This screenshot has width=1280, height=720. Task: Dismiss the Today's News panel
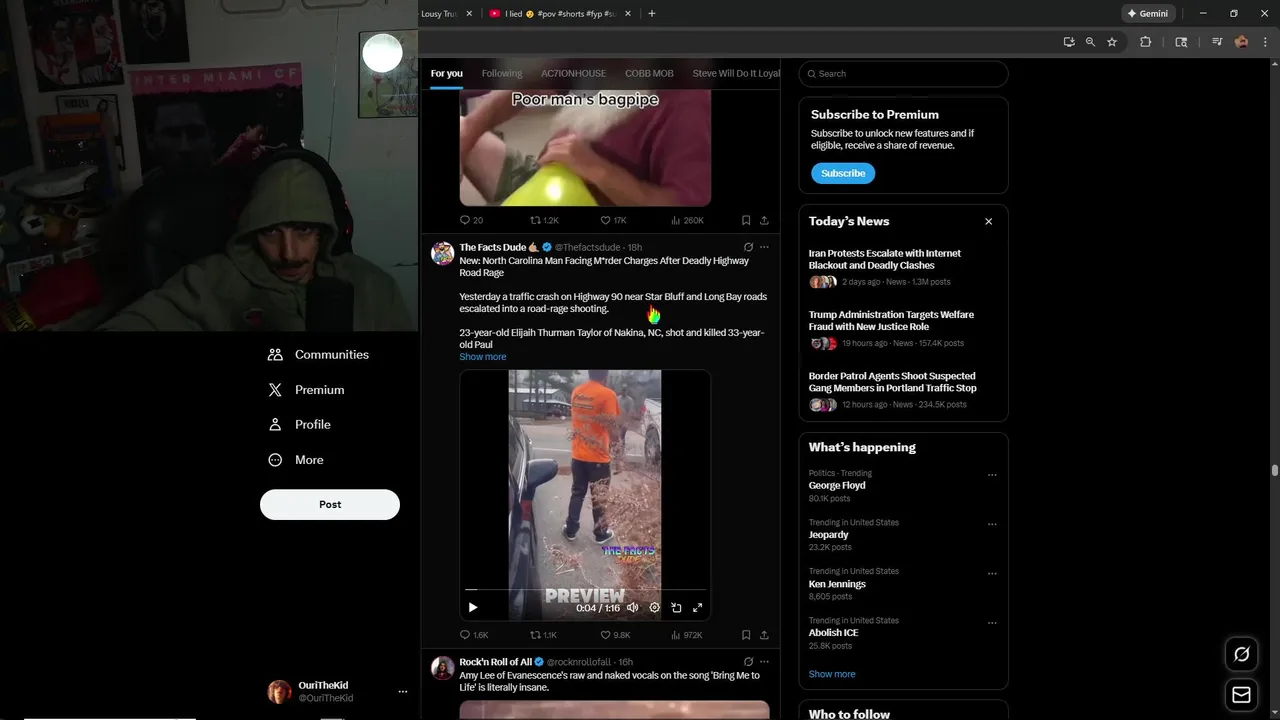pyautogui.click(x=989, y=221)
